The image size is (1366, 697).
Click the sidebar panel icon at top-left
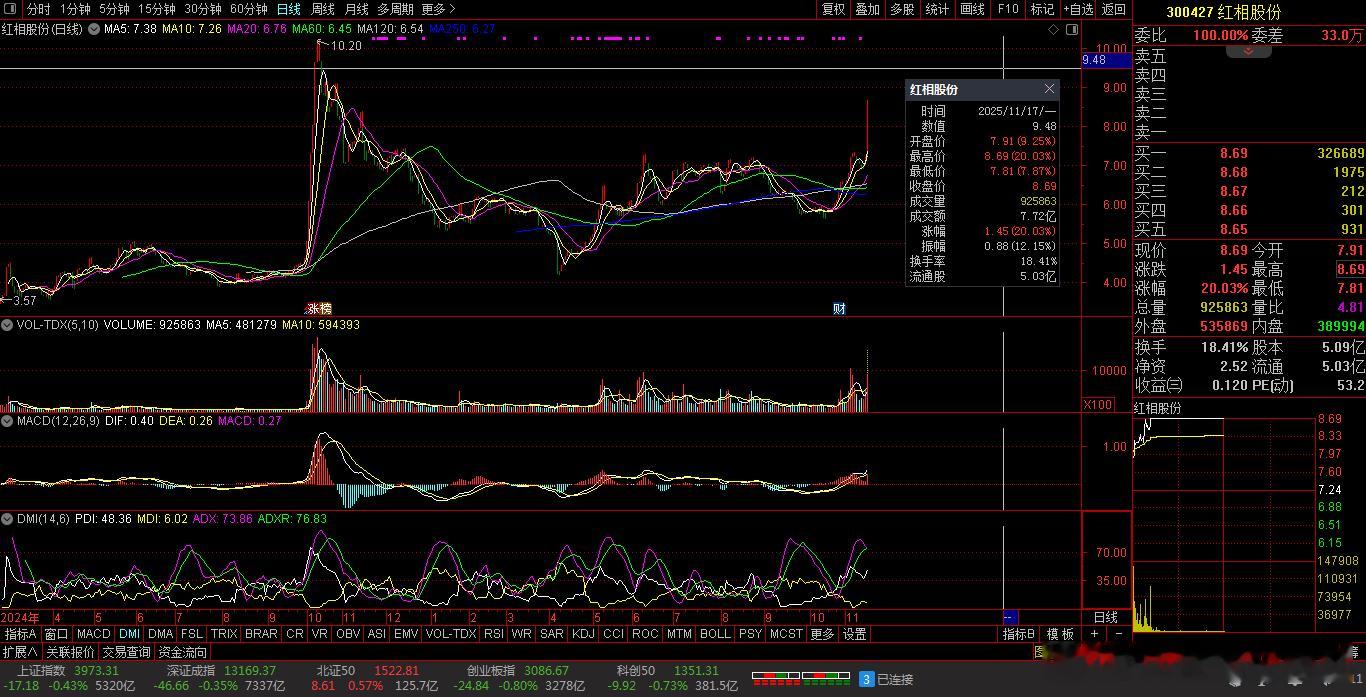11,9
